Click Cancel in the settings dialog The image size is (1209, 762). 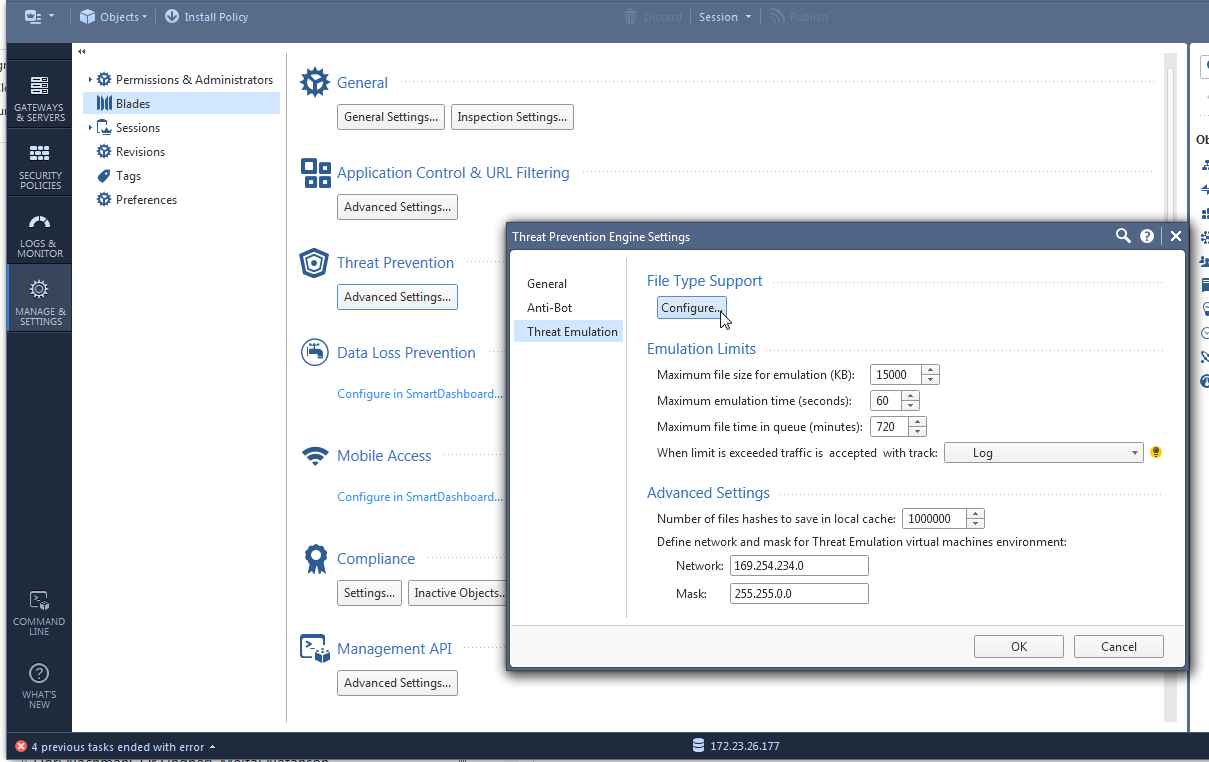pyautogui.click(x=1119, y=647)
